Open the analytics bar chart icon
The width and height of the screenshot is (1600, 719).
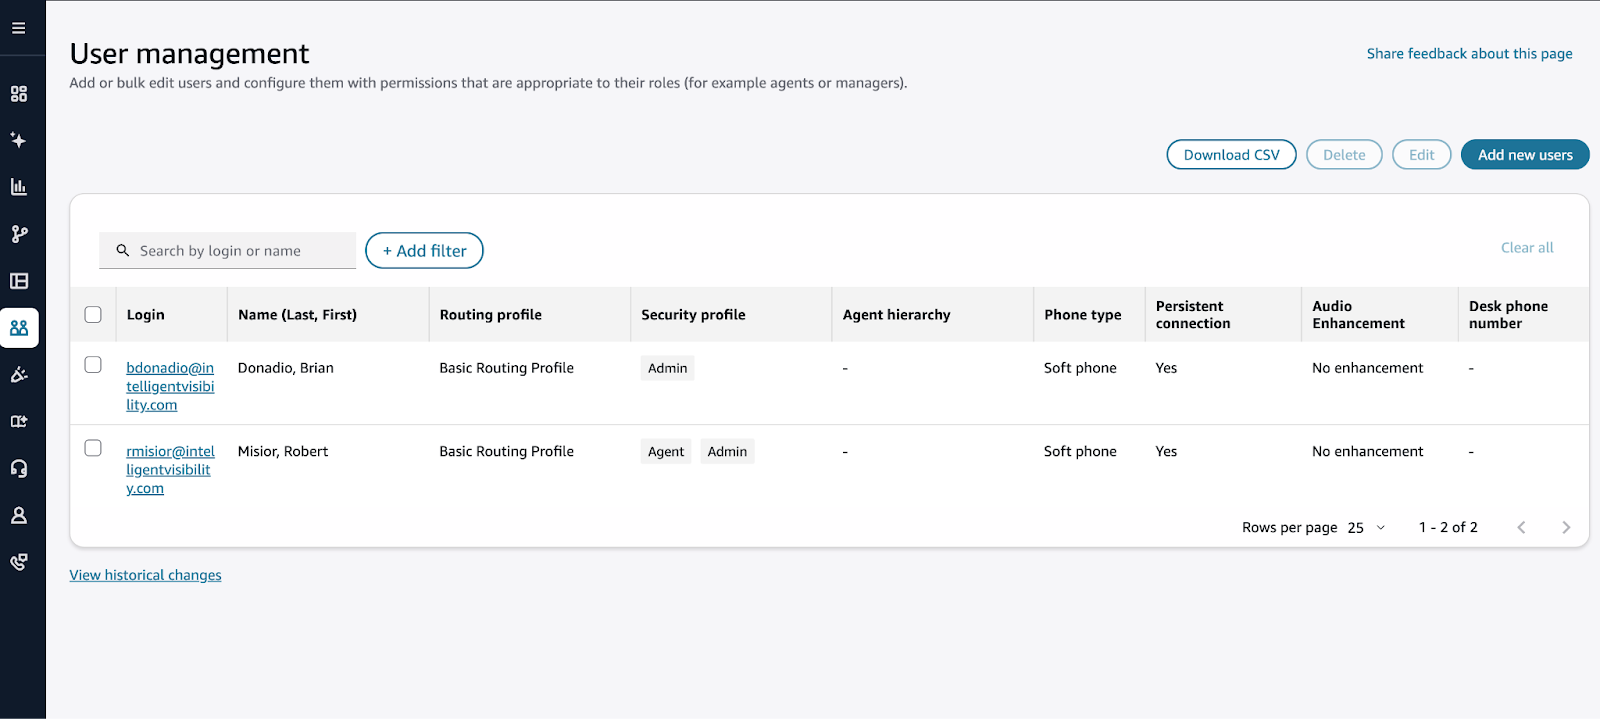[x=19, y=187]
